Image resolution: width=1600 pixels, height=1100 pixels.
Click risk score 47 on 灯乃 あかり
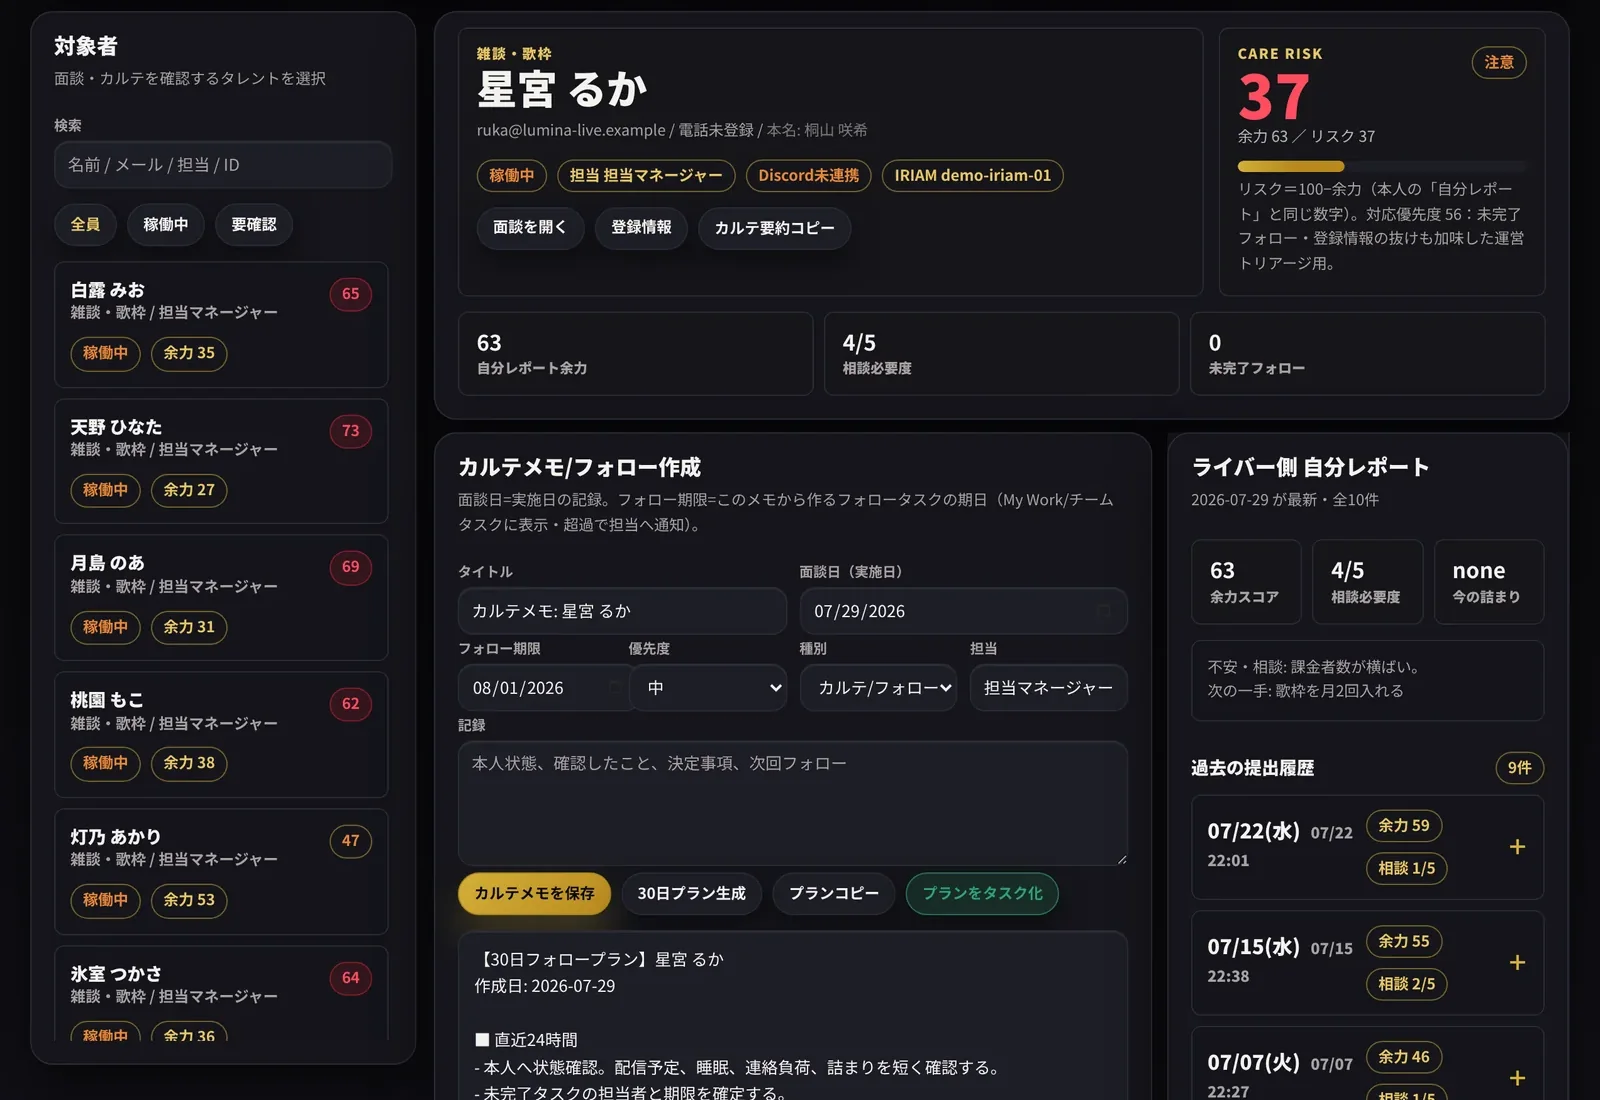[350, 841]
